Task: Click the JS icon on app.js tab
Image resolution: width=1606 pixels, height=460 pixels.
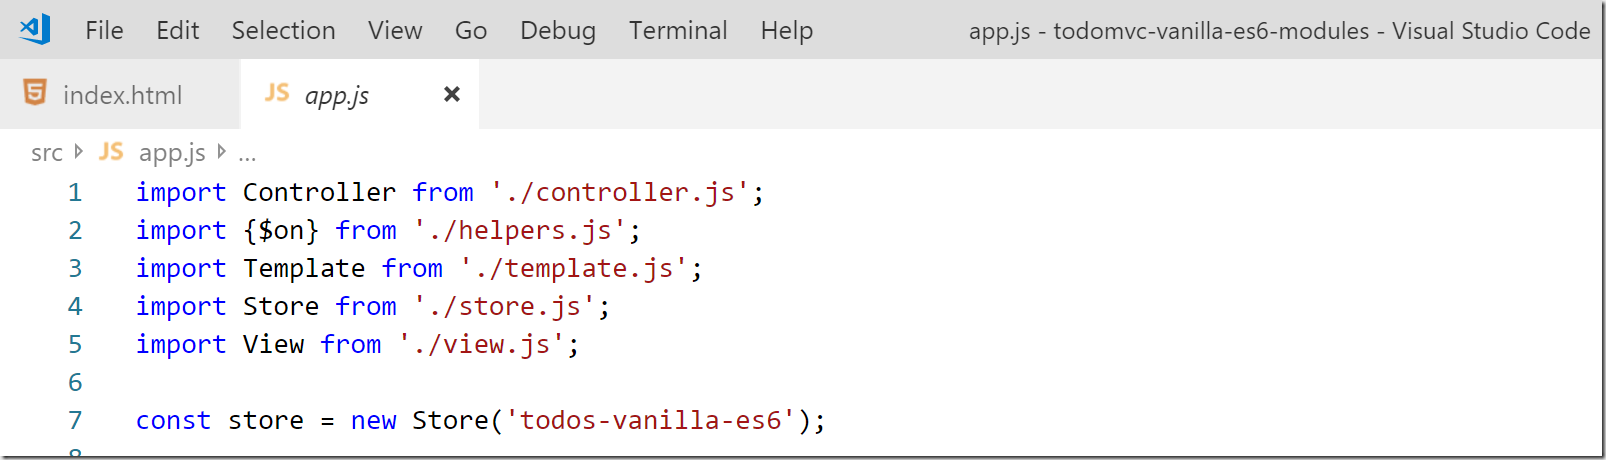Action: 277,93
